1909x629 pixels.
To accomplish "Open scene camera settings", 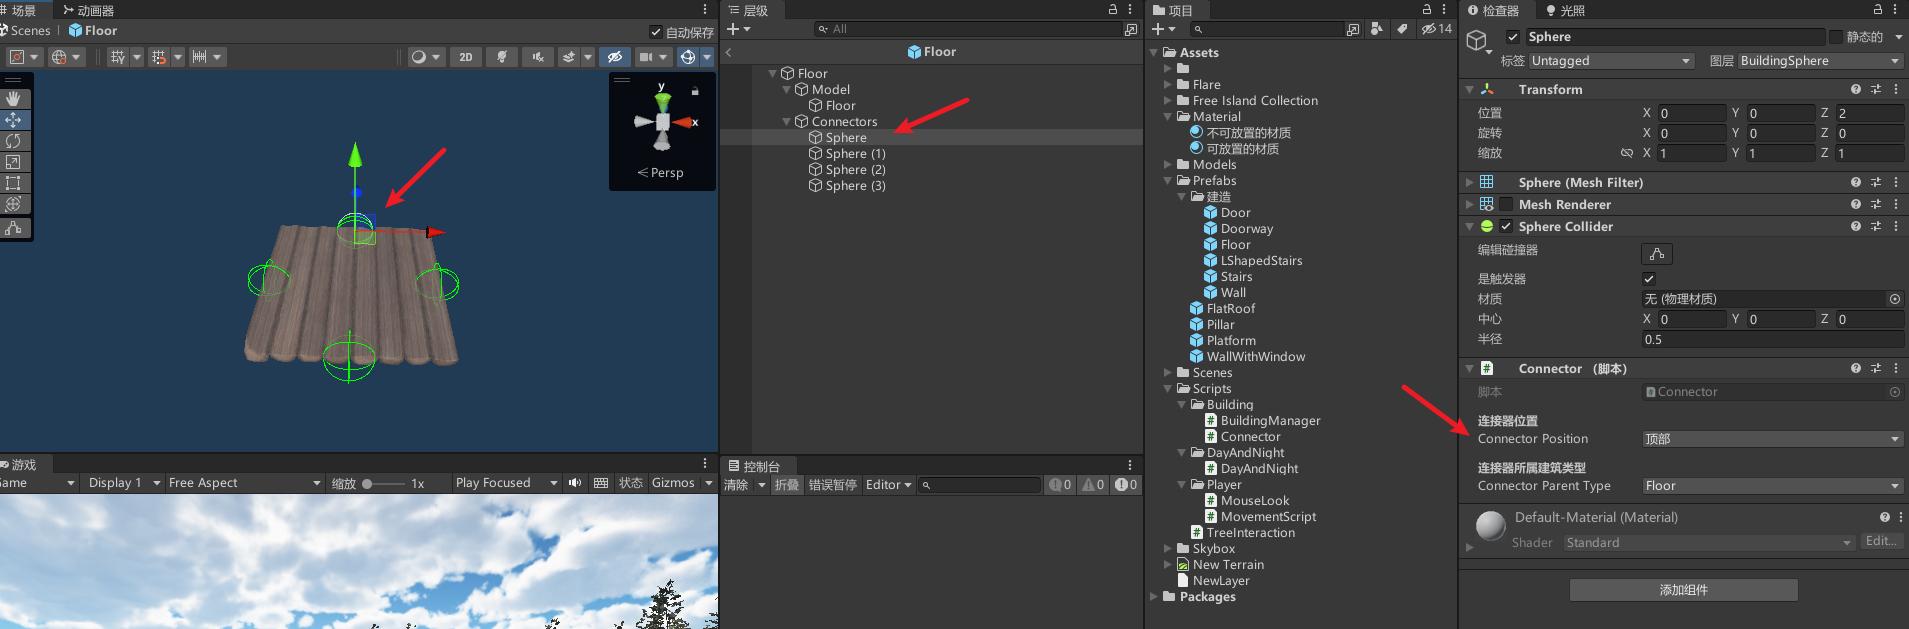I will coord(646,57).
